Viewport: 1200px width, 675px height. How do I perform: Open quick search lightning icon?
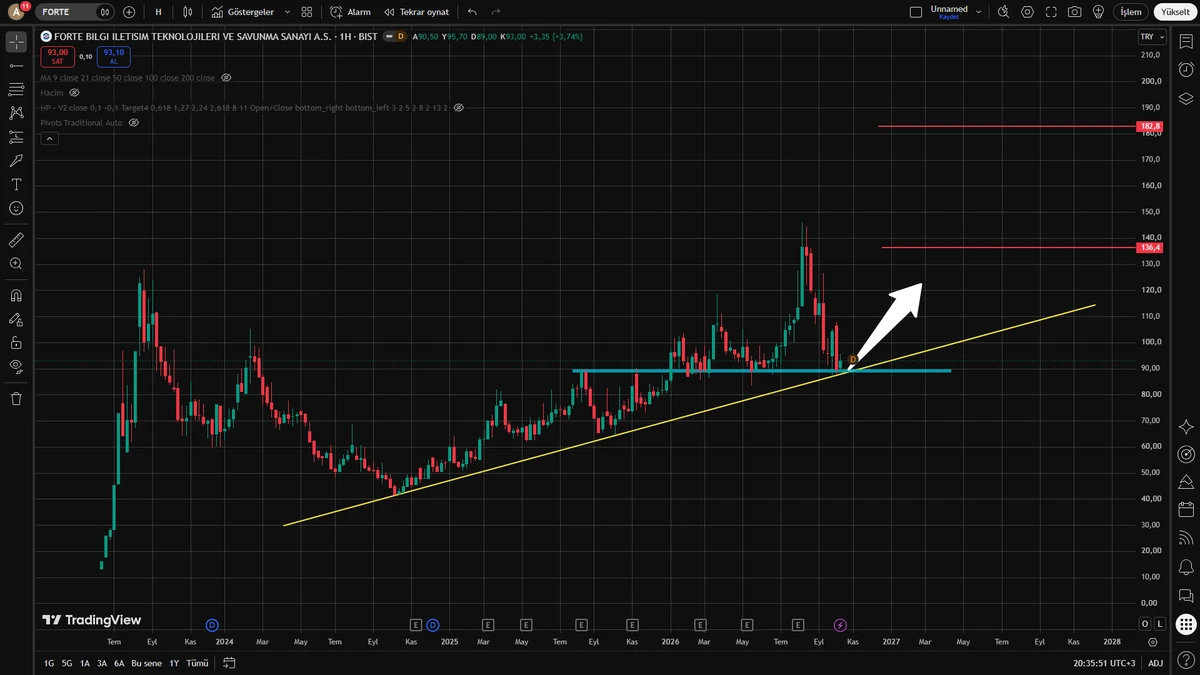click(1004, 12)
